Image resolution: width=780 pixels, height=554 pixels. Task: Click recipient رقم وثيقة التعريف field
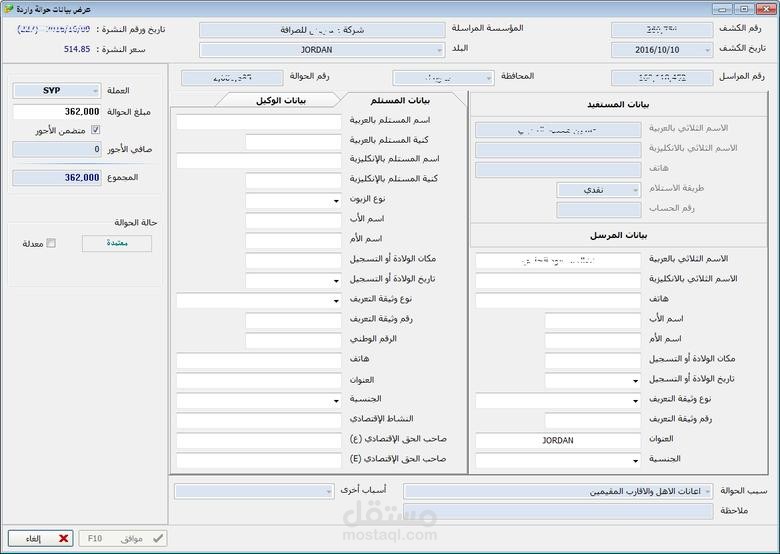[x=293, y=321]
